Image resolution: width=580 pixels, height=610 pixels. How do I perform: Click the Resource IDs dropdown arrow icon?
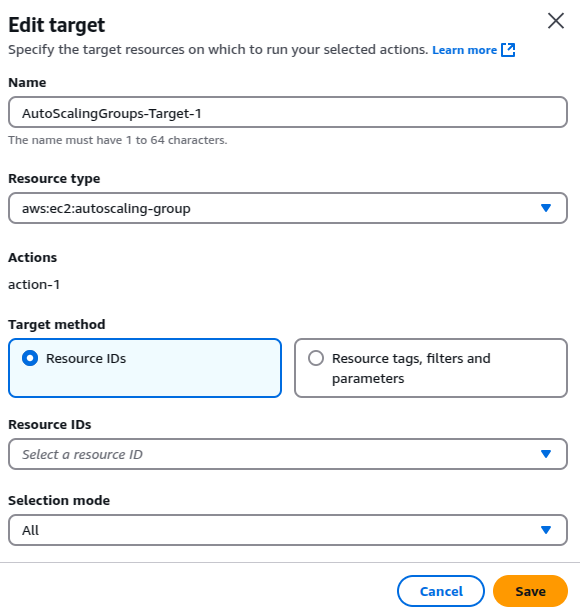(546, 454)
